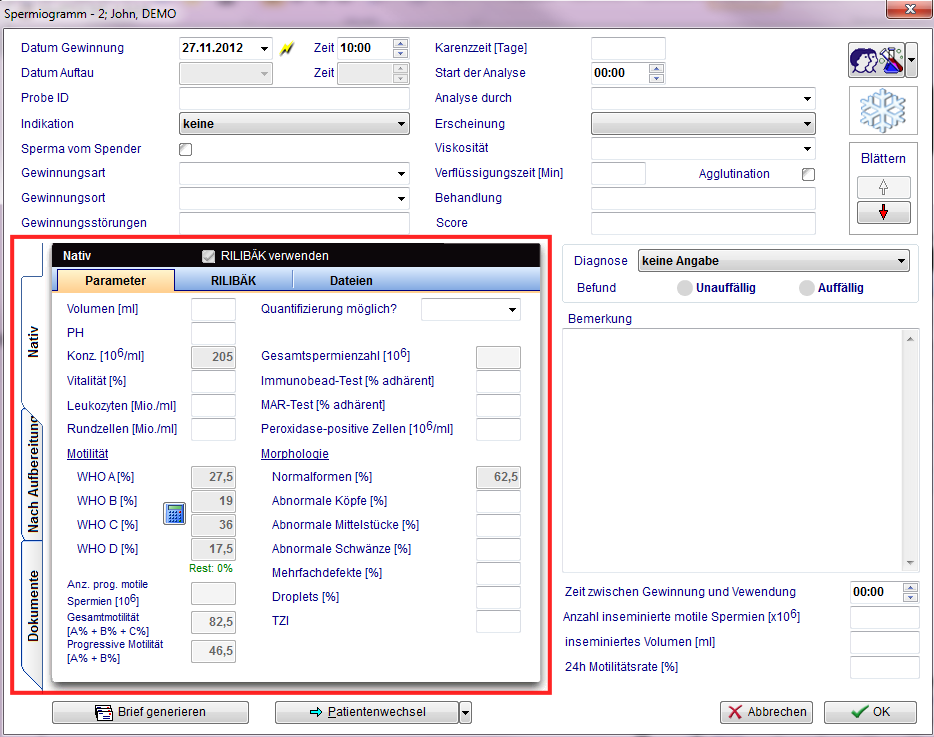The width and height of the screenshot is (934, 737).
Task: Click the PH input field
Action: point(213,333)
